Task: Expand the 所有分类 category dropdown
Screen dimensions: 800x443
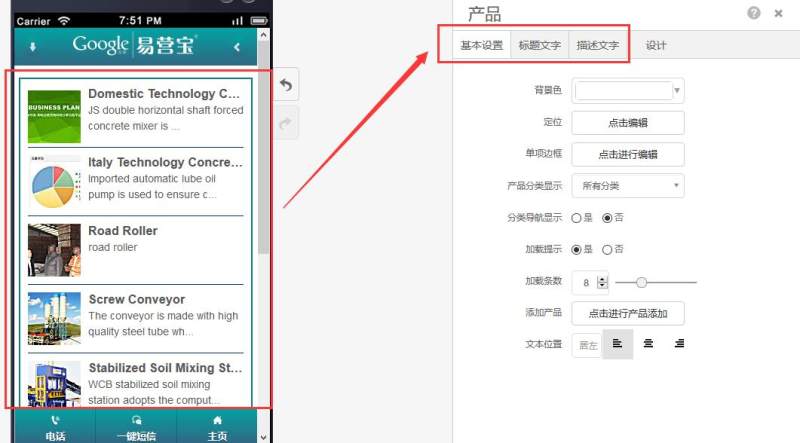Action: point(628,186)
